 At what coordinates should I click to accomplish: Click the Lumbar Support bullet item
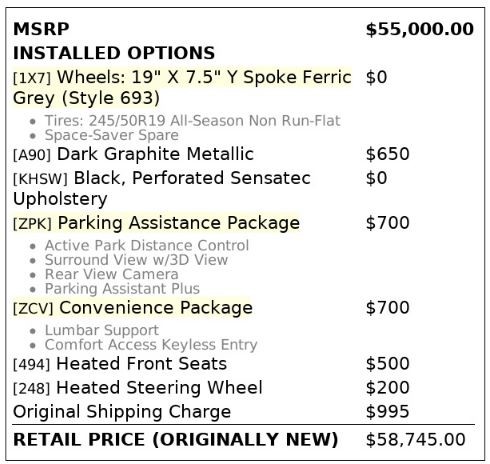click(x=102, y=330)
